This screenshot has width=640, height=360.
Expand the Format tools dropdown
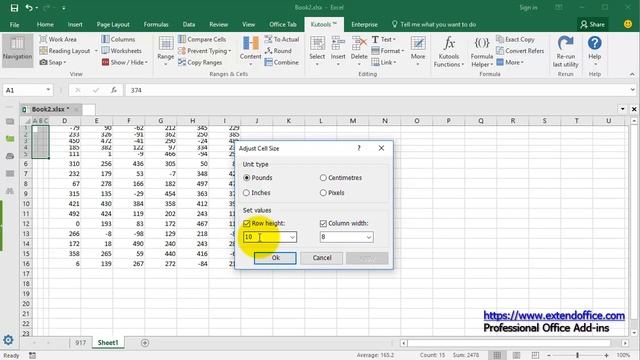(x=387, y=51)
